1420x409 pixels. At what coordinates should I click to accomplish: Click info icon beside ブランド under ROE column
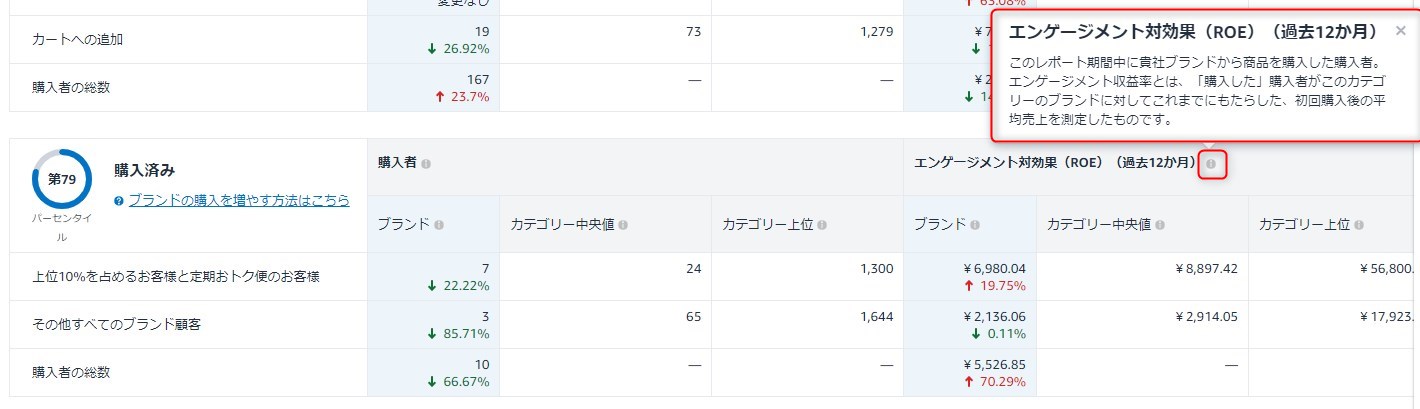pyautogui.click(x=975, y=225)
